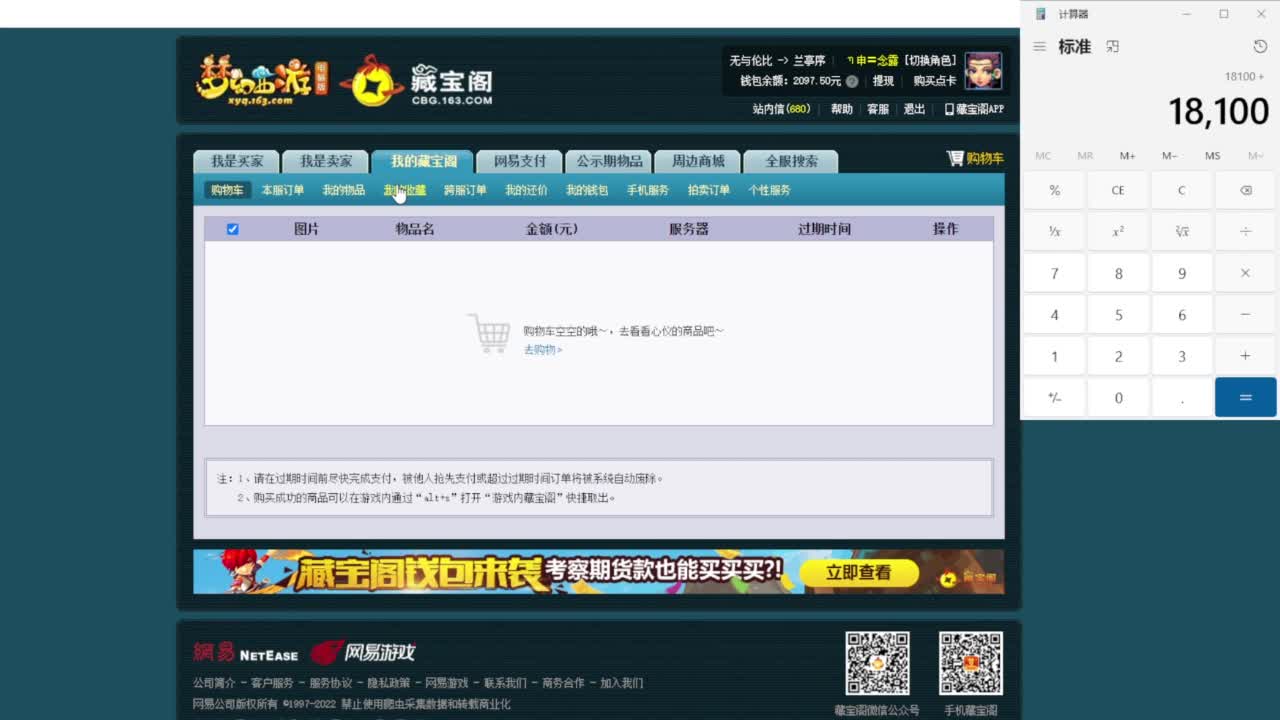
Task: Click the wallet balance help question icon
Action: tap(852, 81)
